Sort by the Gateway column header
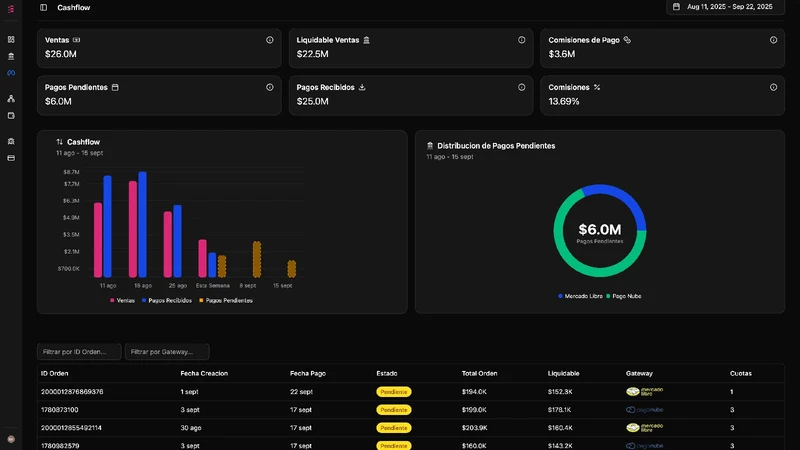The height and width of the screenshot is (450, 800). click(639, 373)
